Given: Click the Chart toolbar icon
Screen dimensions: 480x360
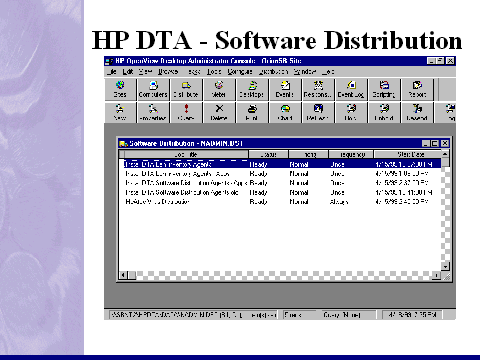Looking at the screenshot, I should tap(285, 112).
